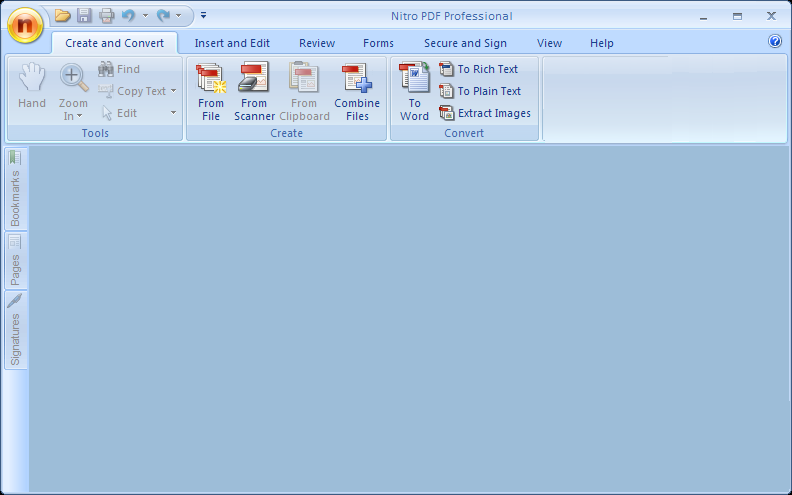The width and height of the screenshot is (792, 495).
Task: Close the Nitro PDF Professional window
Action: (771, 16)
